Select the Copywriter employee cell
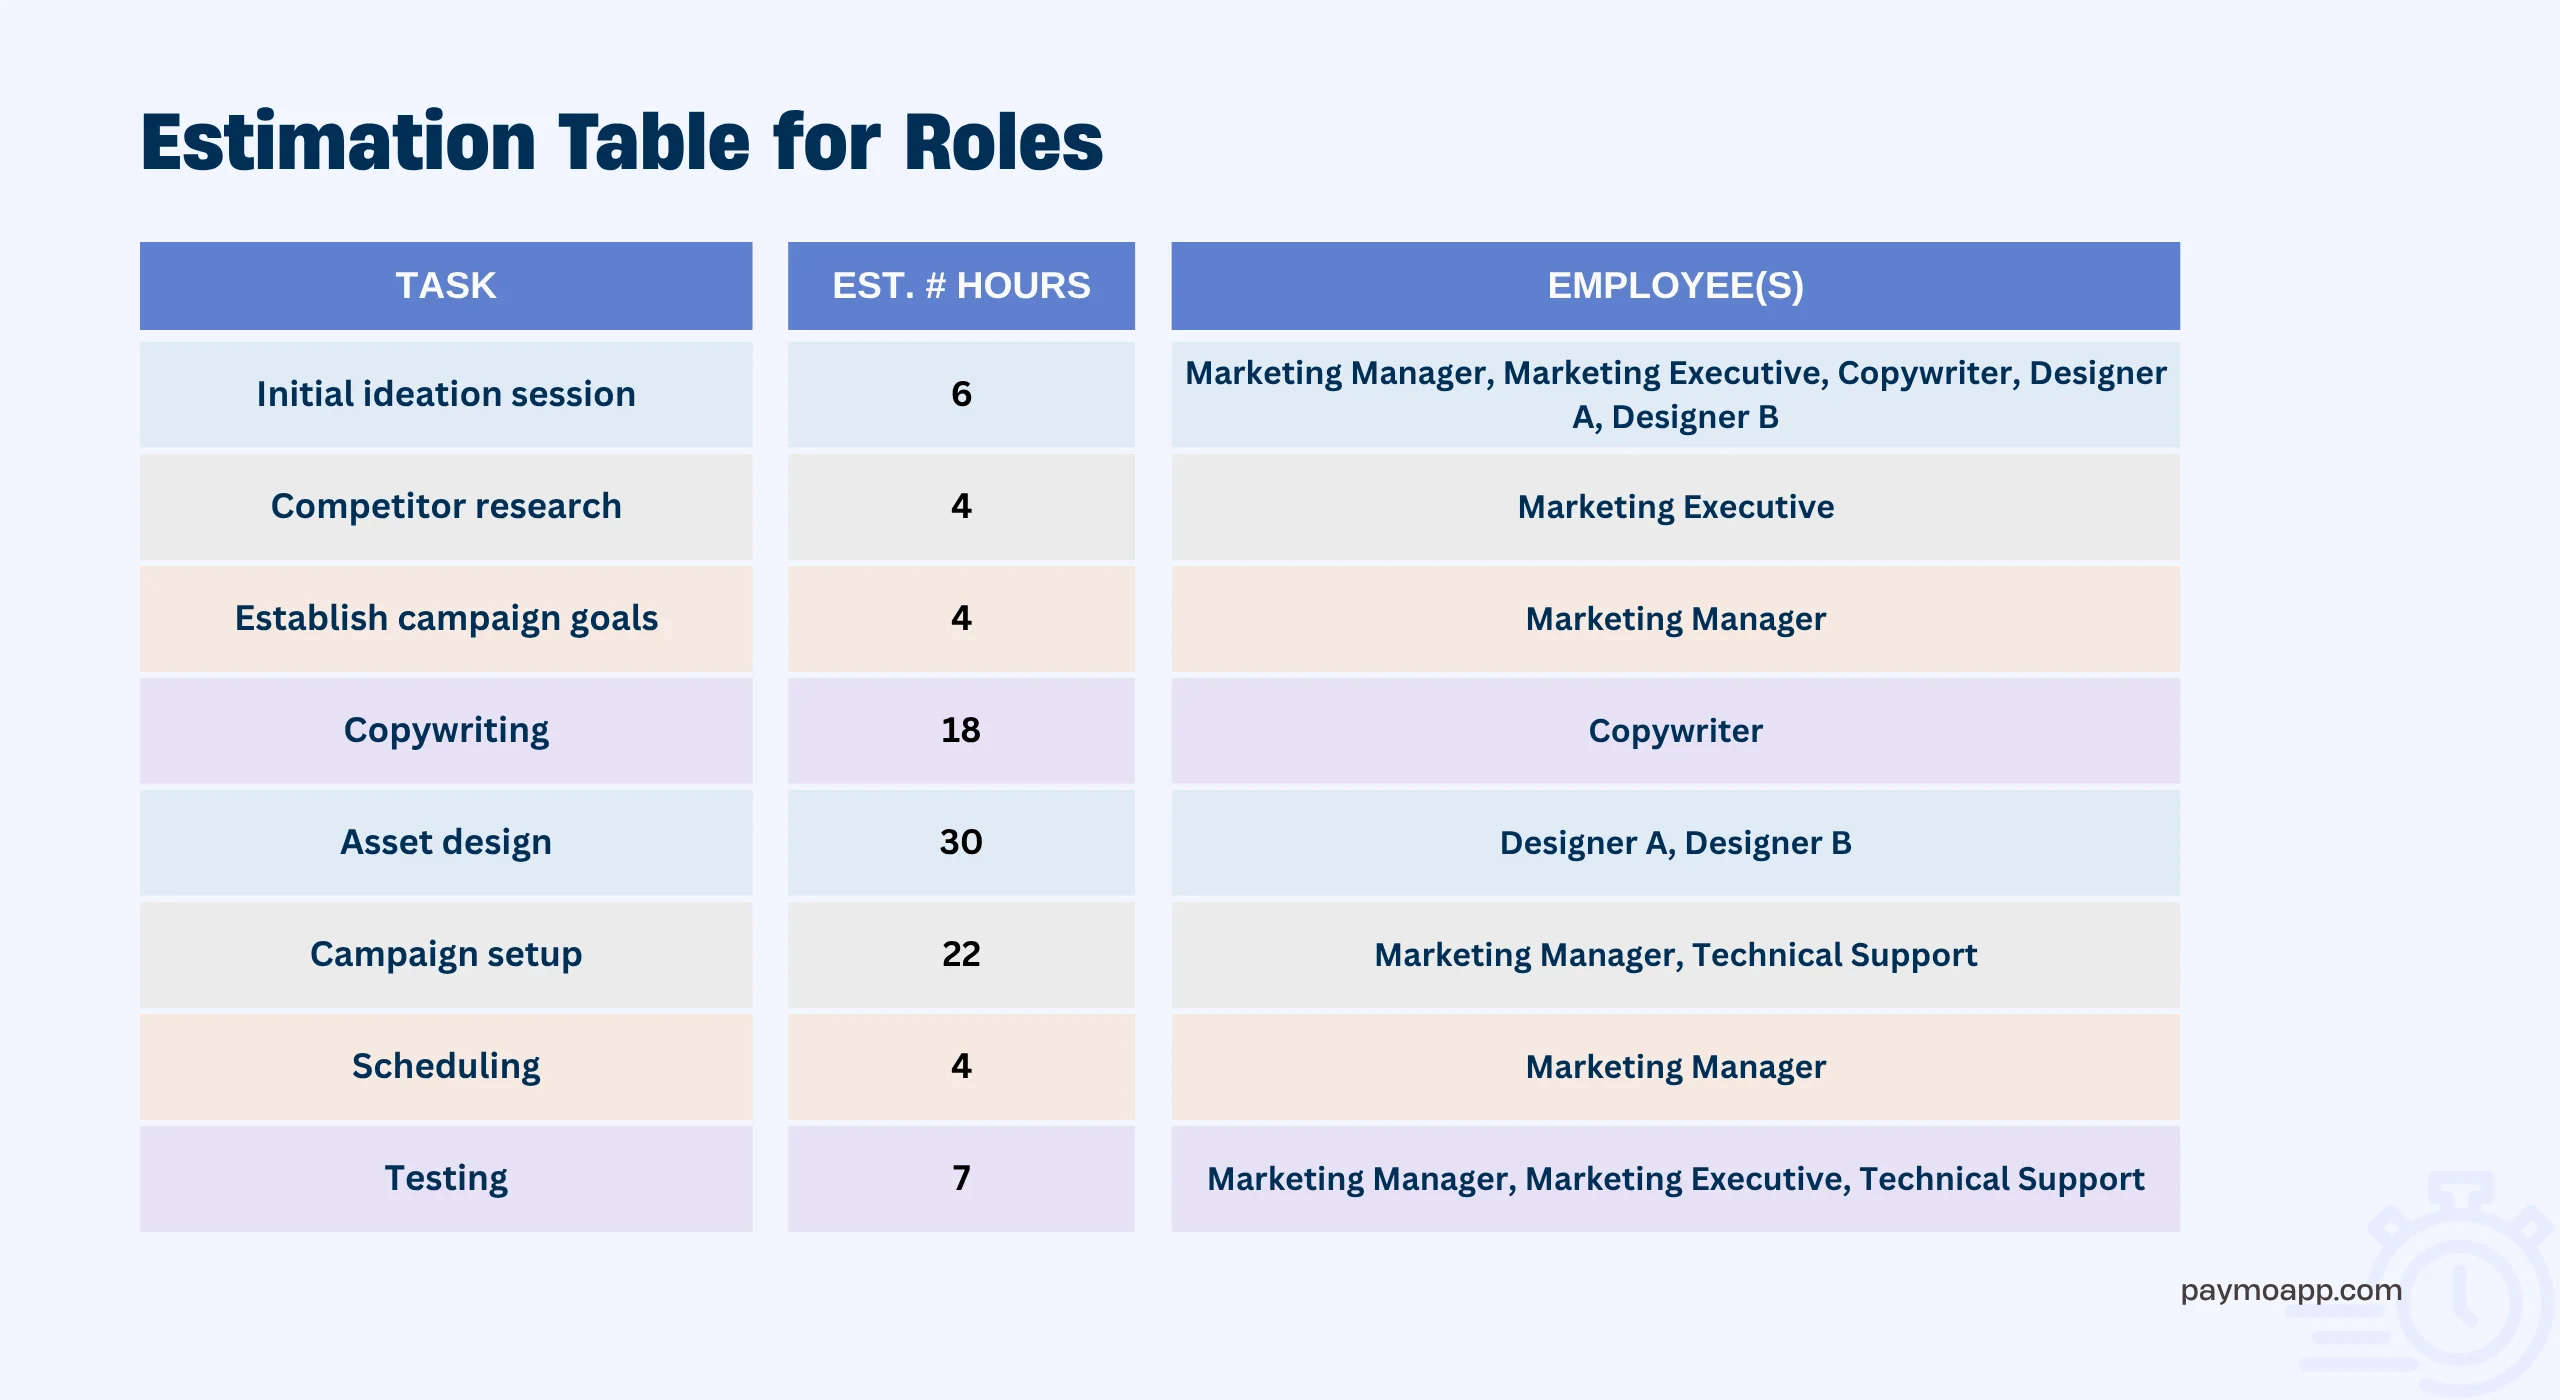This screenshot has width=2560, height=1400. (x=1675, y=730)
